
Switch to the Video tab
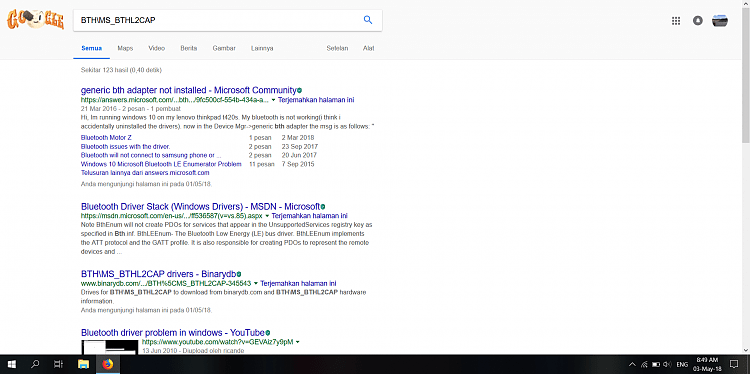156,48
